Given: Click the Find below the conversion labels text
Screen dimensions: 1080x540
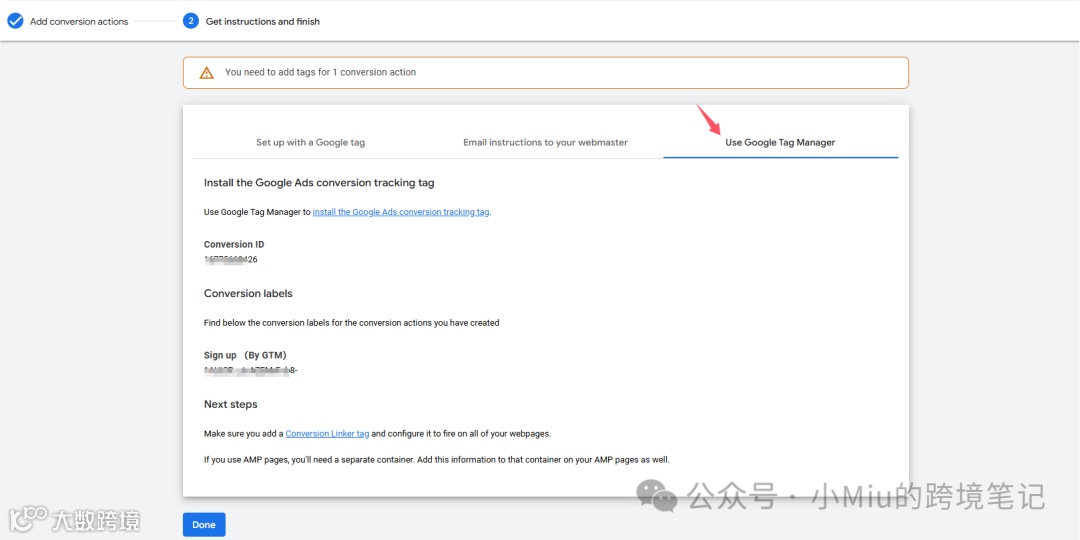Looking at the screenshot, I should tap(351, 322).
